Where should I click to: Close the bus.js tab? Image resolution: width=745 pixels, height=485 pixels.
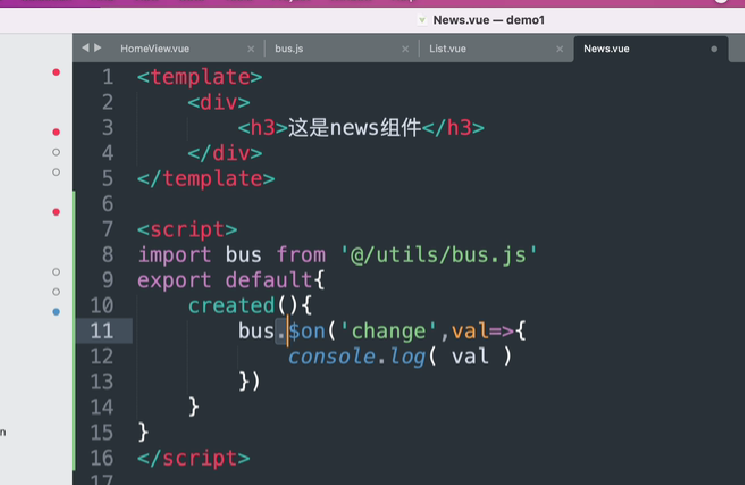click(x=405, y=49)
